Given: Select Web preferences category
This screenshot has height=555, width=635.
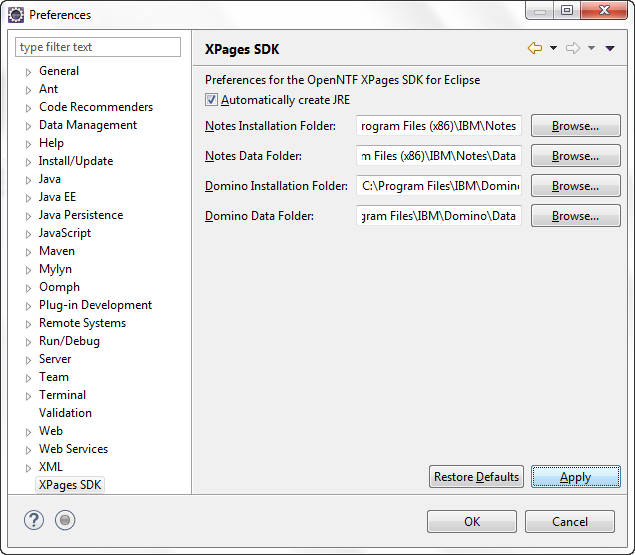Looking at the screenshot, I should click(x=51, y=431).
